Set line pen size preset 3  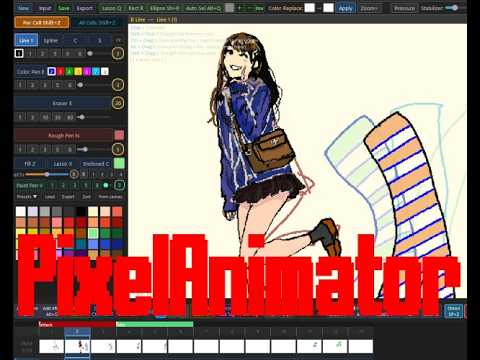pos(55,53)
